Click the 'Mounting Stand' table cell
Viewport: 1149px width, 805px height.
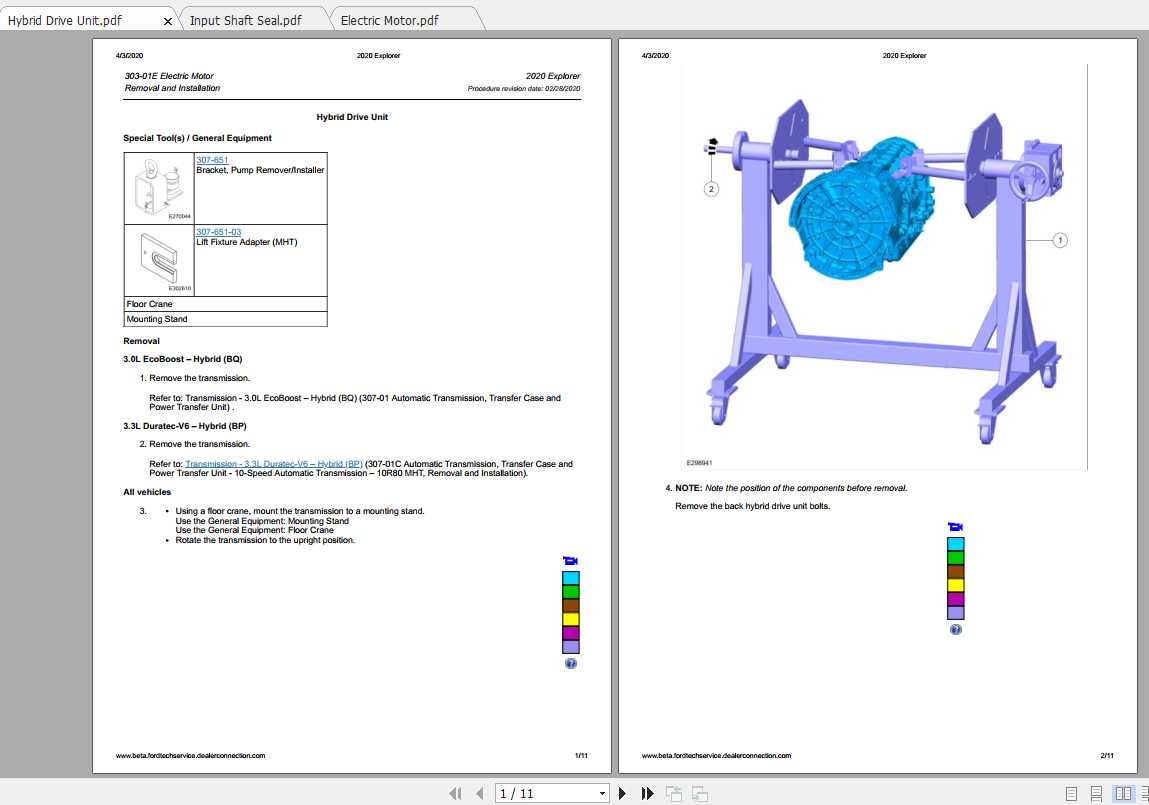[x=226, y=319]
